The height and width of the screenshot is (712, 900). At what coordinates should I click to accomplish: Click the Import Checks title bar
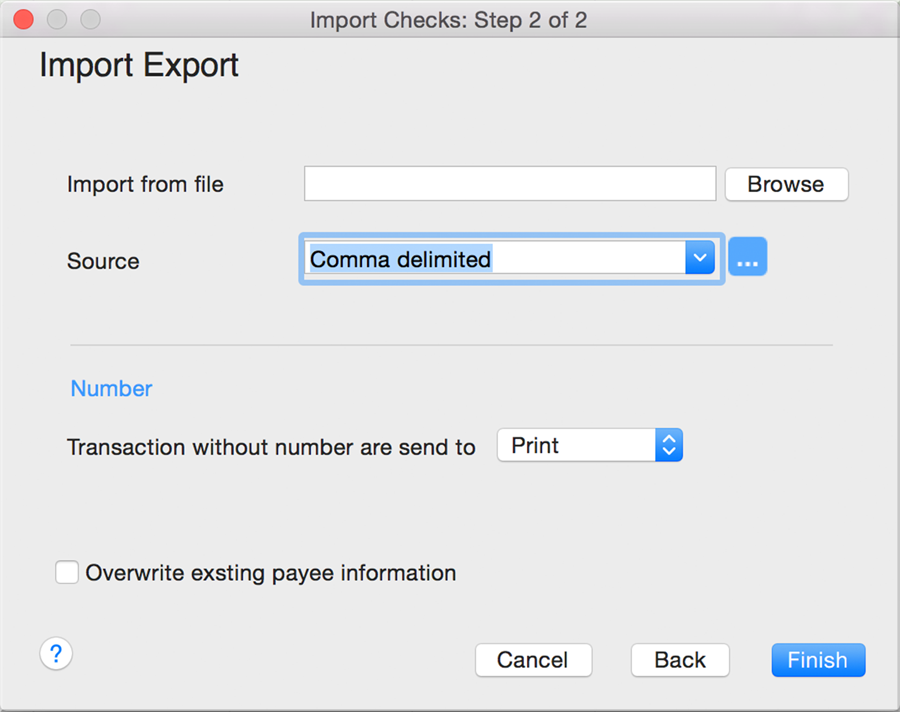coord(449,20)
